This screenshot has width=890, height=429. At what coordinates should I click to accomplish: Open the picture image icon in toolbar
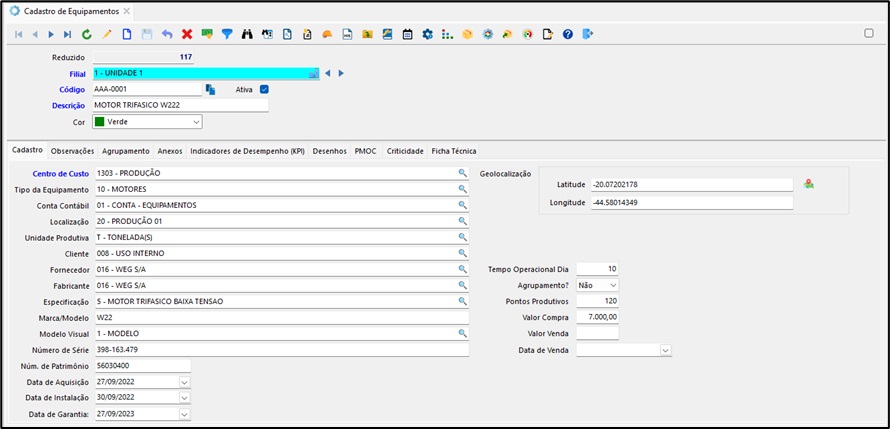click(387, 35)
